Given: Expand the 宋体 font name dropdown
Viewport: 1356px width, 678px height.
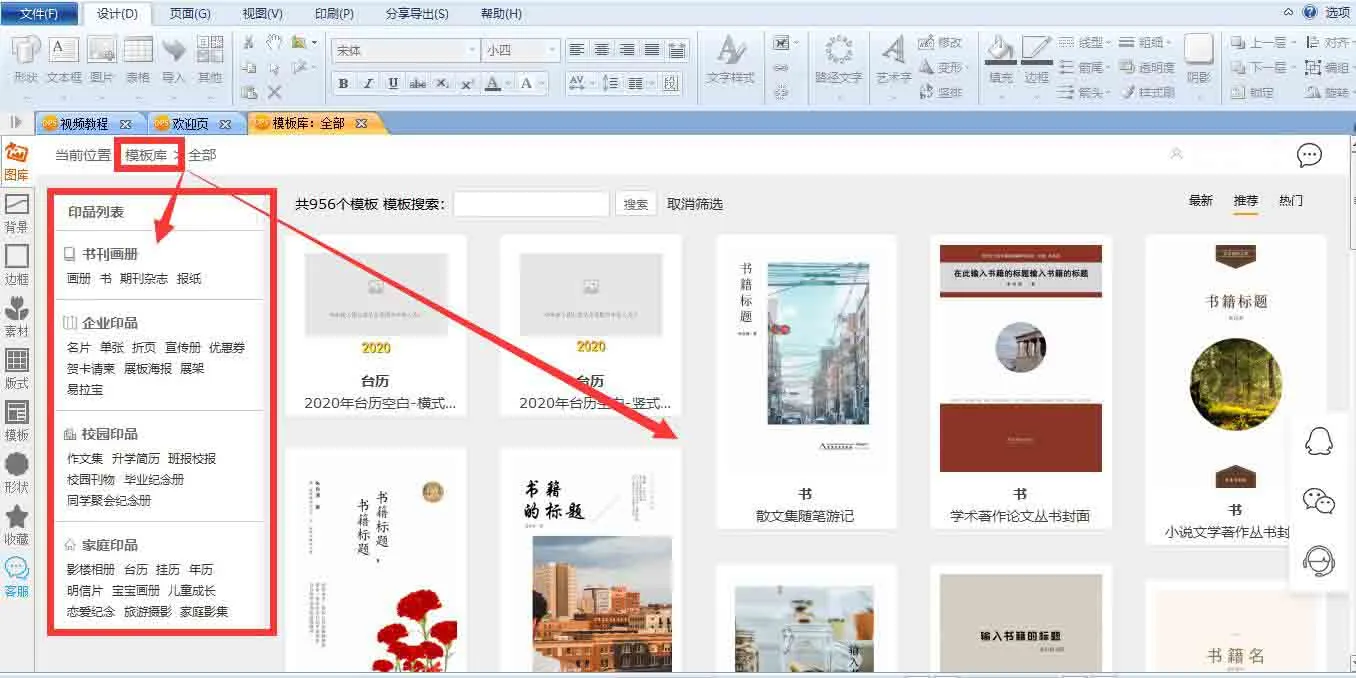Looking at the screenshot, I should (472, 50).
